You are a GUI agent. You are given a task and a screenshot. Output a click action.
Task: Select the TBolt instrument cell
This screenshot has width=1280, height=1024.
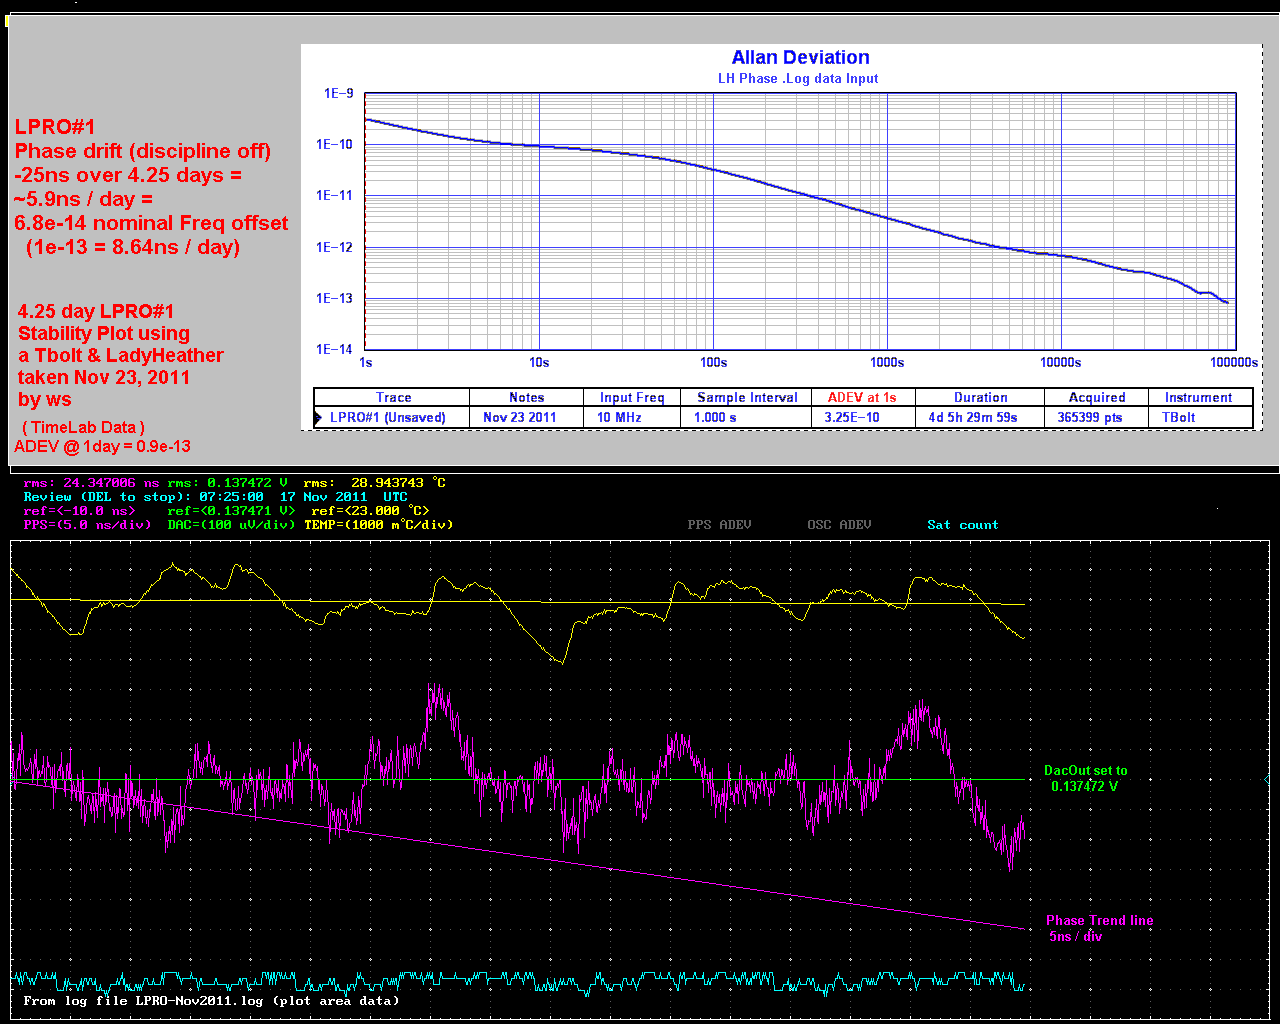point(1178,418)
